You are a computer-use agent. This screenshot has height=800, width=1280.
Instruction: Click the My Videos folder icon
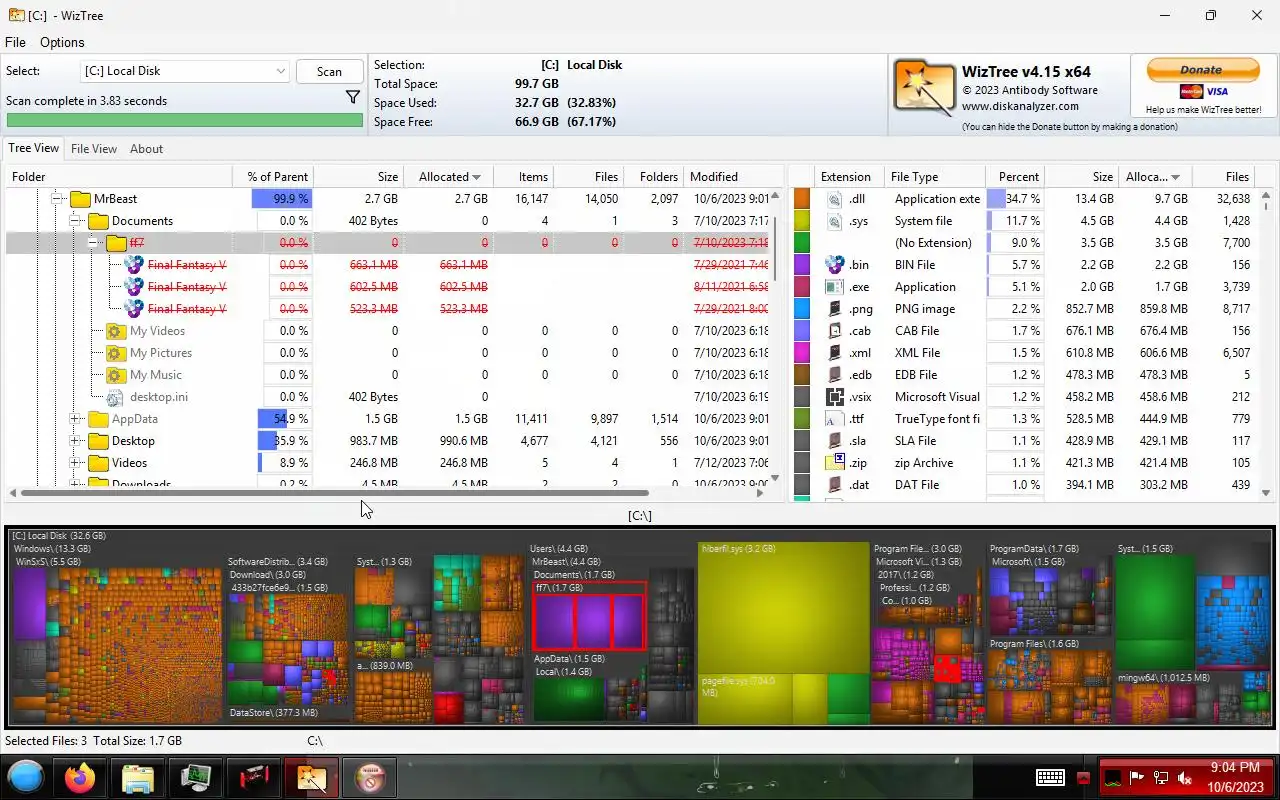click(115, 331)
